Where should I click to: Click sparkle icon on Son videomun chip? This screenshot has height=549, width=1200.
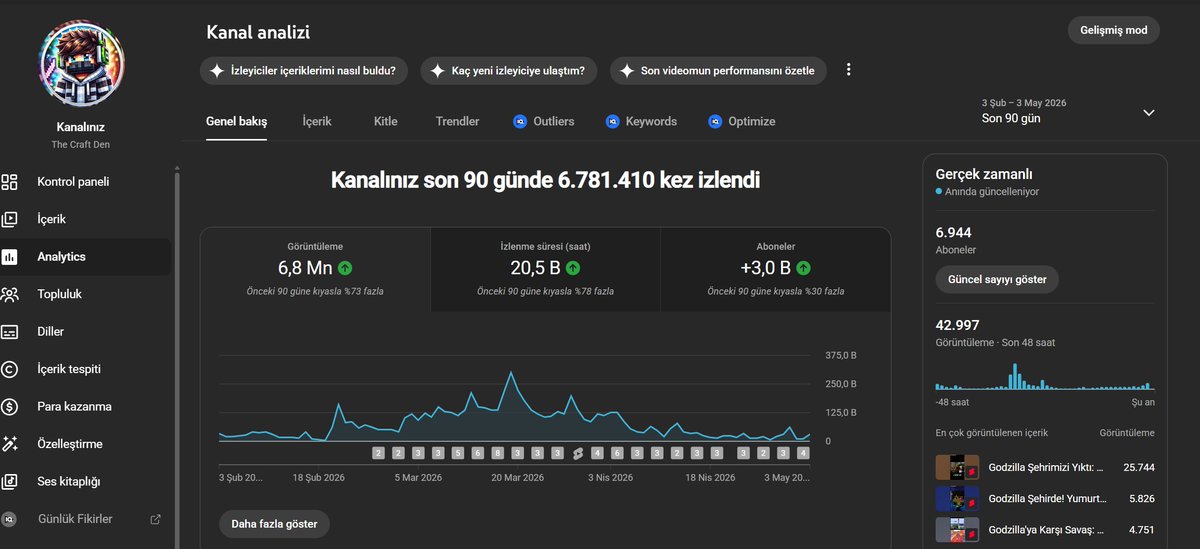(x=626, y=71)
